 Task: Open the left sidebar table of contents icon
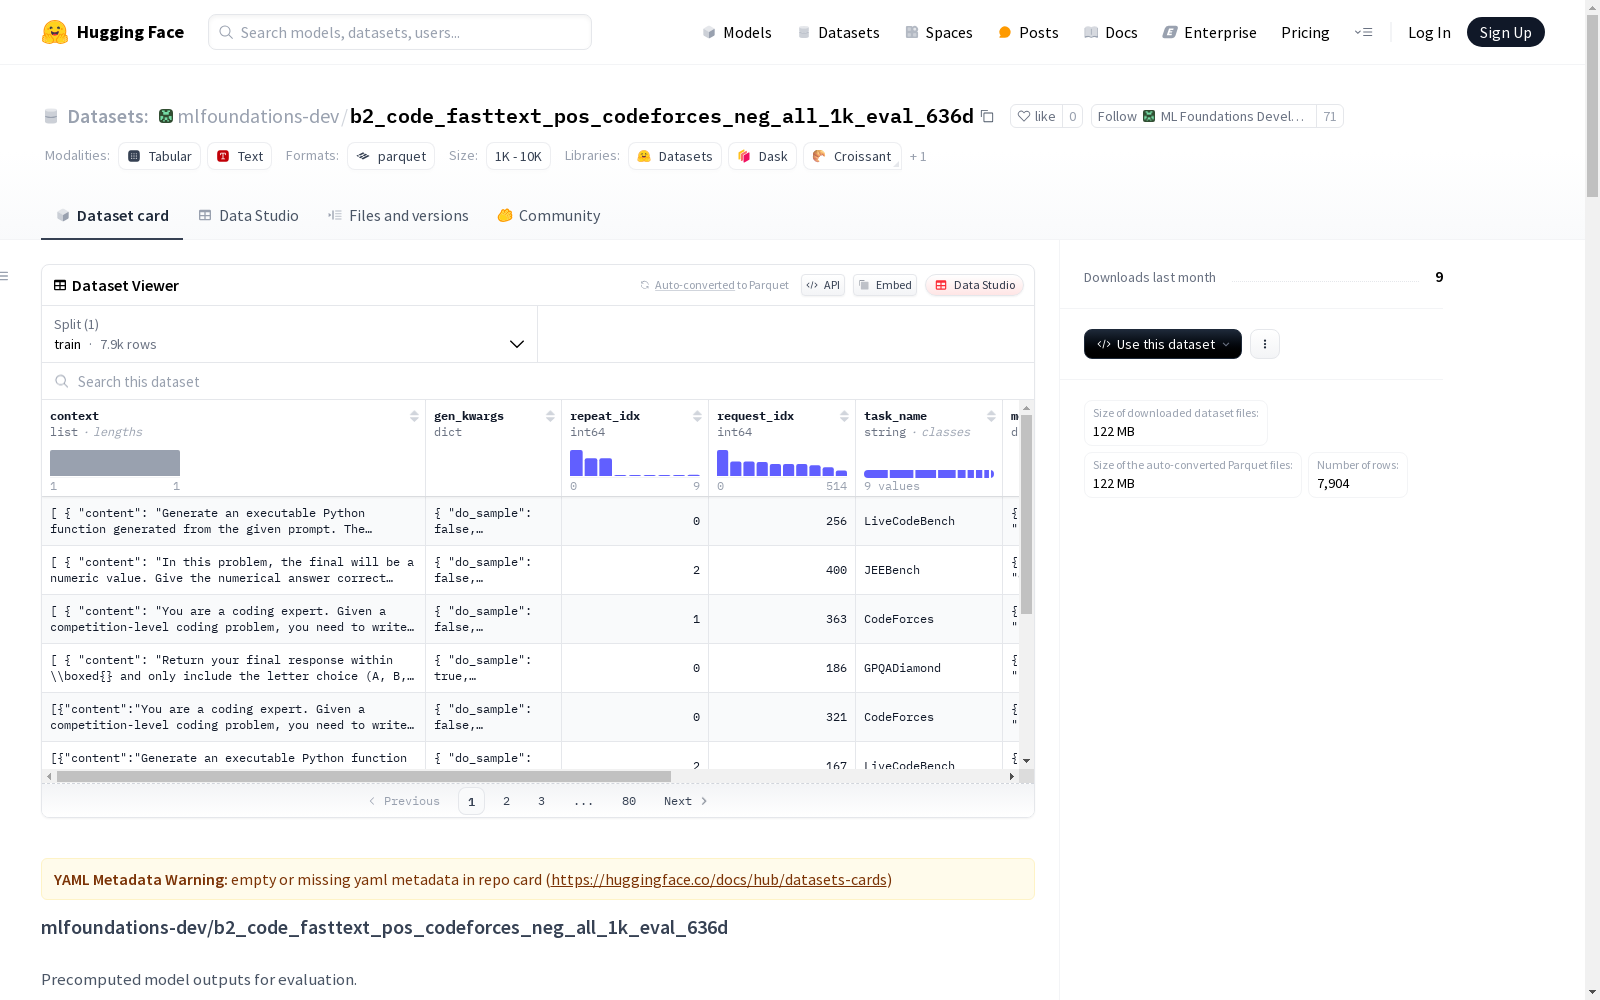[x=4, y=276]
